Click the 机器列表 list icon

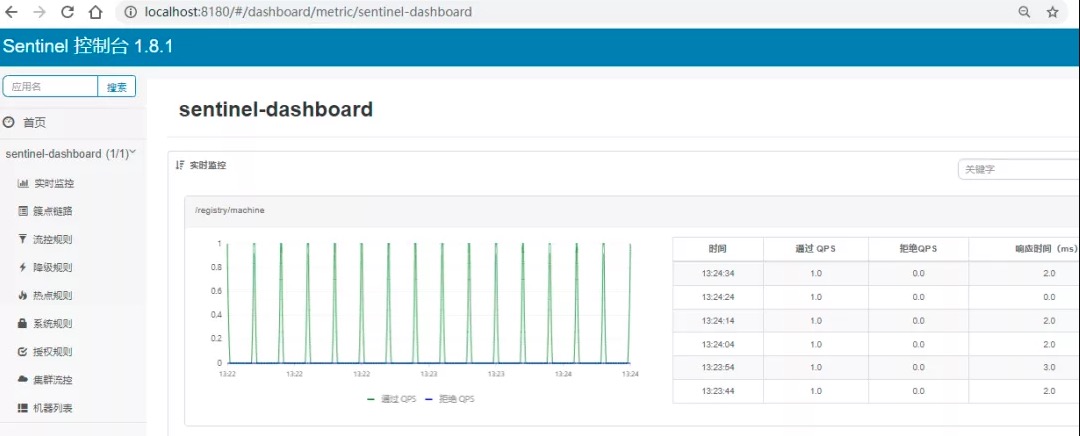pyautogui.click(x=22, y=408)
